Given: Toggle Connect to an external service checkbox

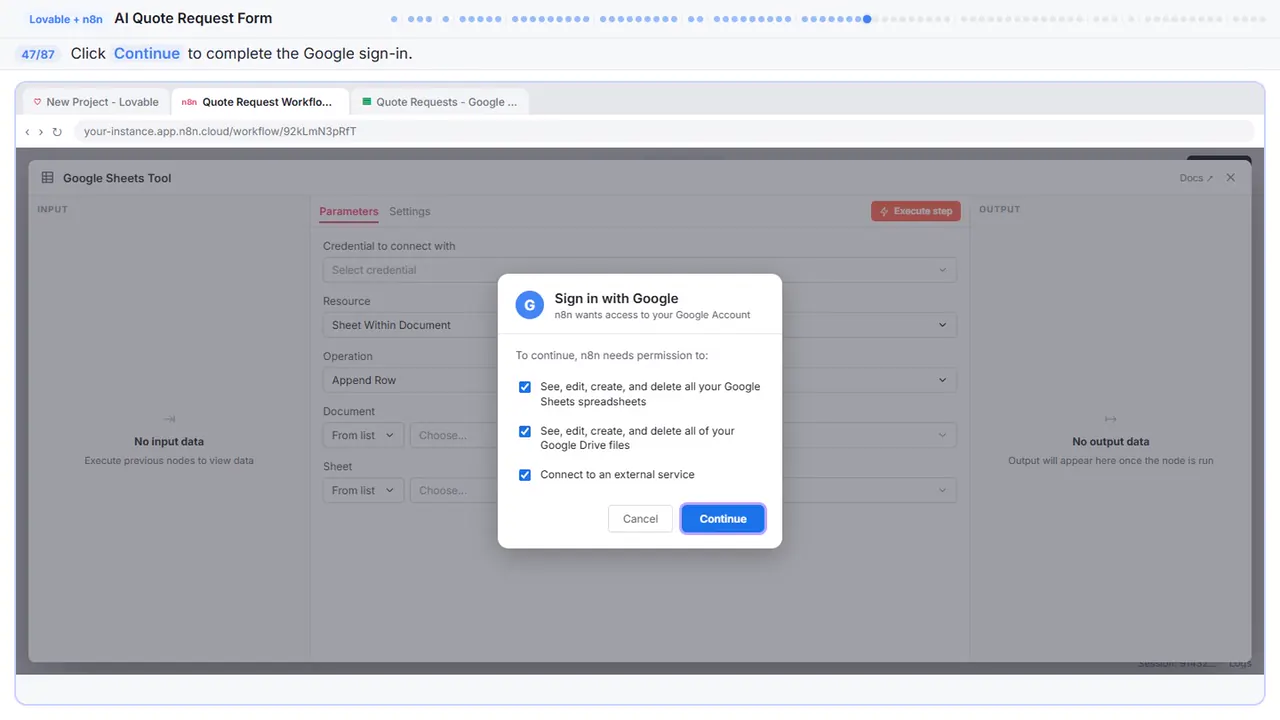Looking at the screenshot, I should point(525,475).
